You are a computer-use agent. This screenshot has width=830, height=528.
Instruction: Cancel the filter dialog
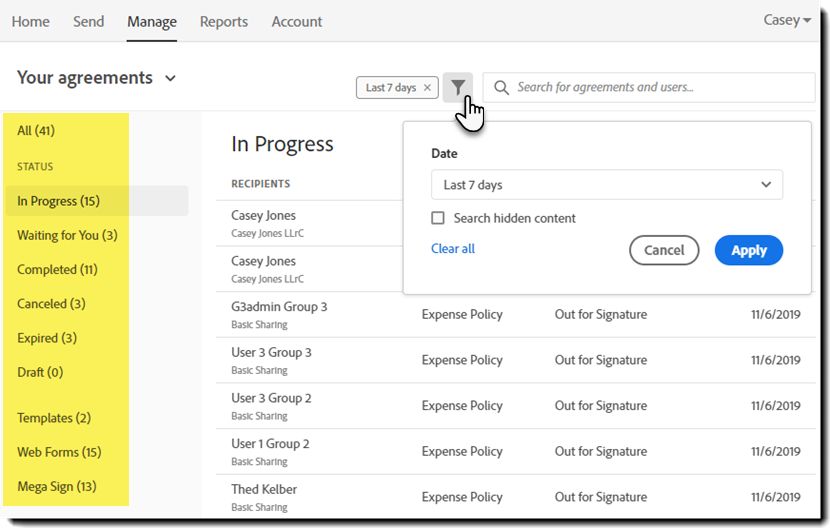coord(664,250)
